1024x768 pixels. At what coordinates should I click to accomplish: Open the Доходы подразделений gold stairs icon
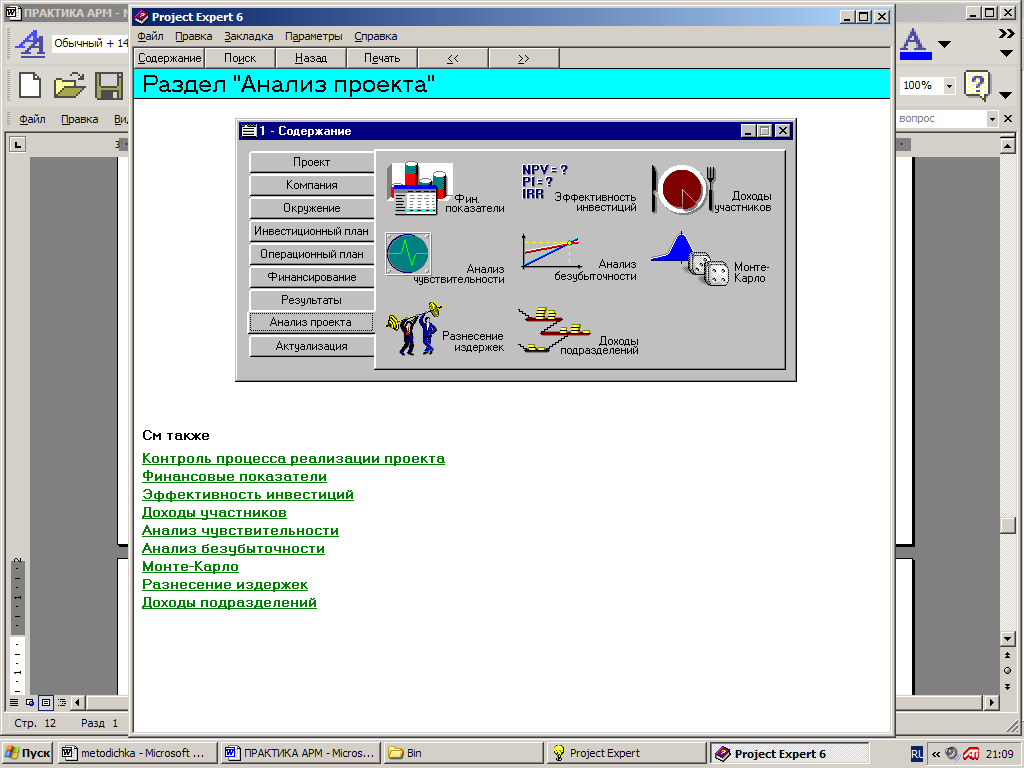click(x=554, y=330)
